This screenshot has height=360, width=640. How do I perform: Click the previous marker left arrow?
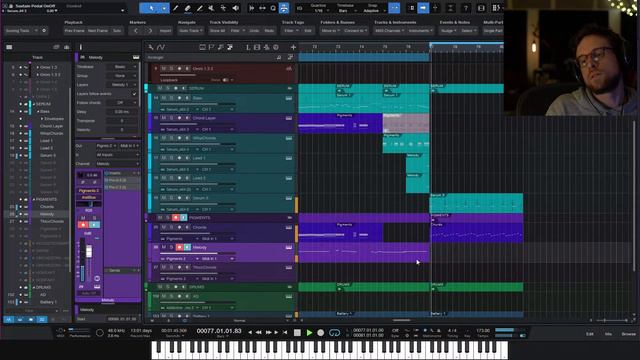click(136, 31)
